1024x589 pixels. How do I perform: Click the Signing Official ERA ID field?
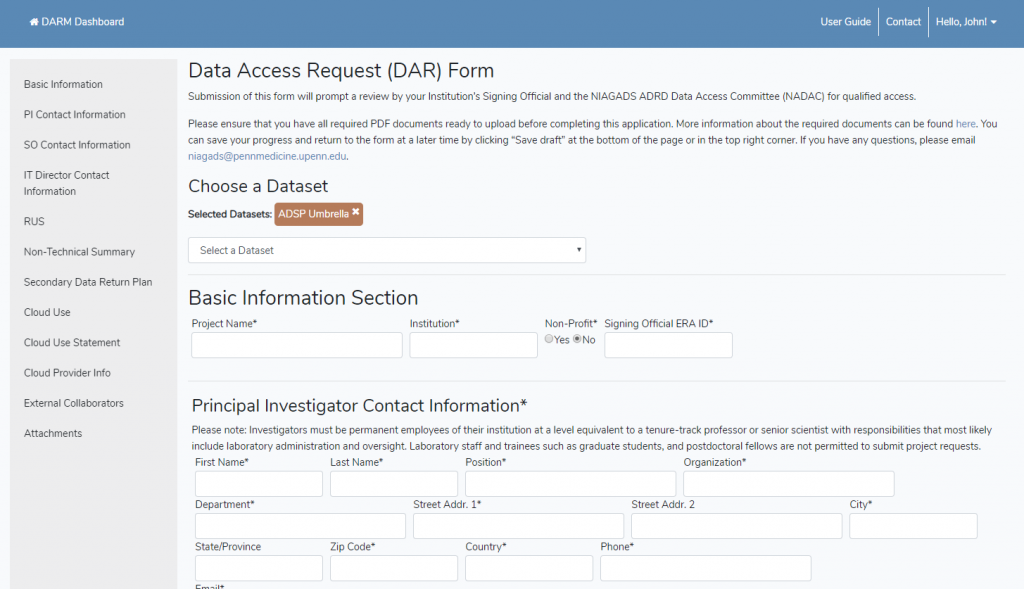668,345
